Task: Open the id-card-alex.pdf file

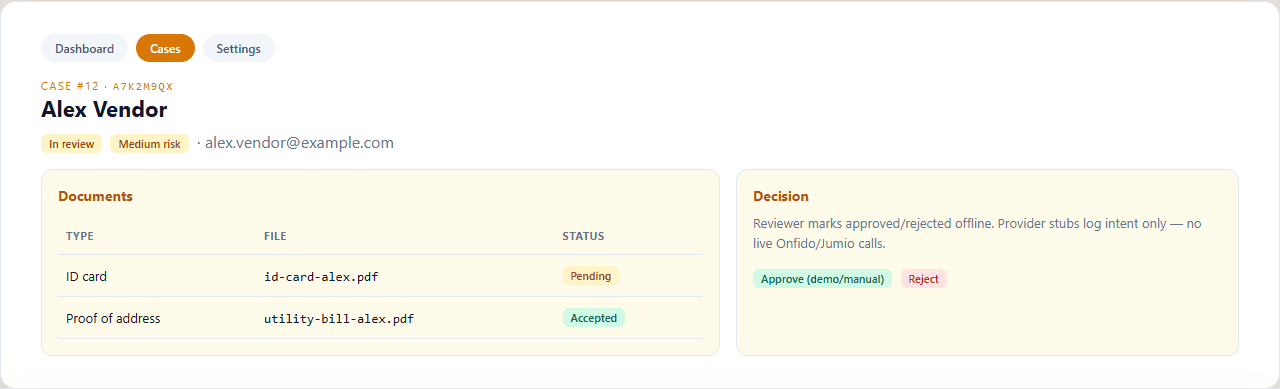Action: (321, 276)
